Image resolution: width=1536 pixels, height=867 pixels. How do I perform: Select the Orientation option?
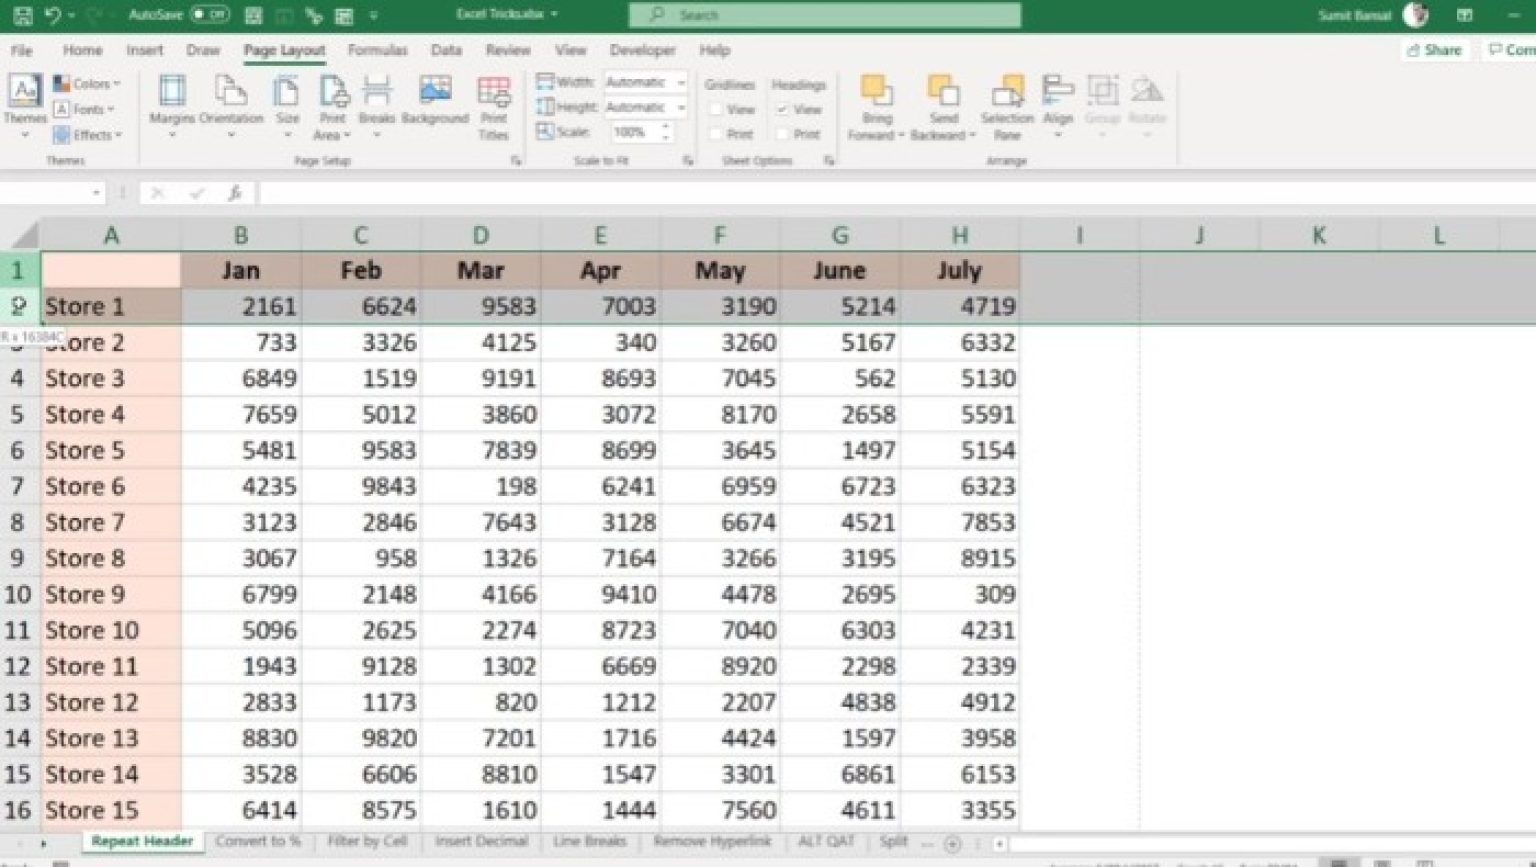pos(232,105)
